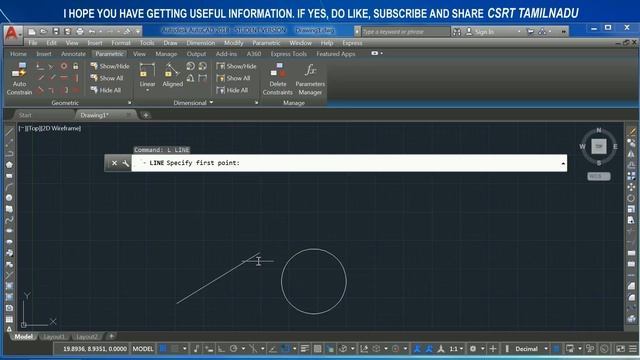This screenshot has width=640, height=360.
Task: Open the WCS coordinate system dropdown
Action: click(x=599, y=176)
